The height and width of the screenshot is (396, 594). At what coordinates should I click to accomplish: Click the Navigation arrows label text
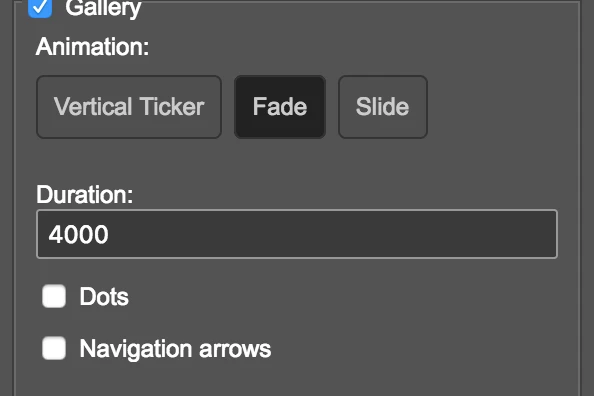click(x=175, y=349)
